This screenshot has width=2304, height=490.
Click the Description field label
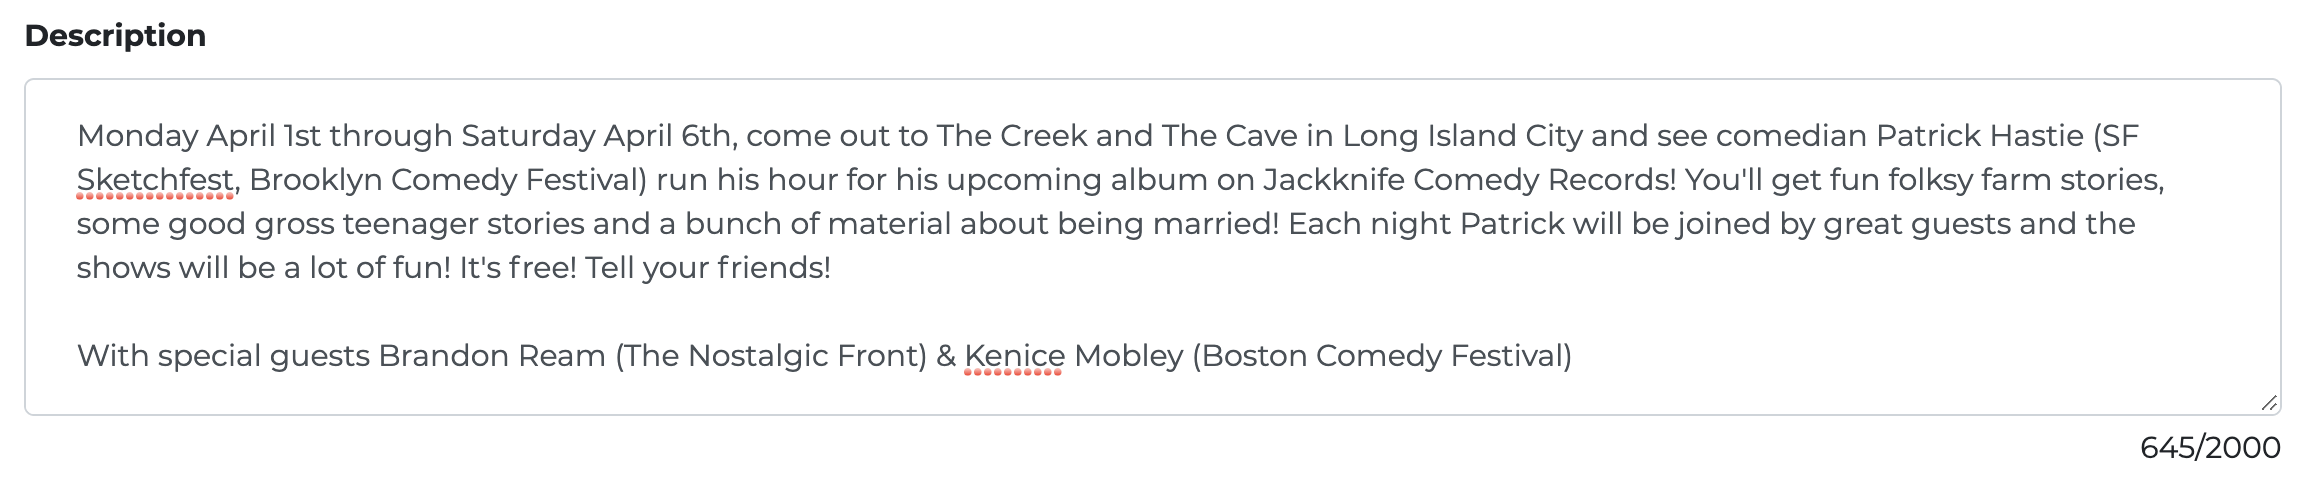tap(115, 36)
